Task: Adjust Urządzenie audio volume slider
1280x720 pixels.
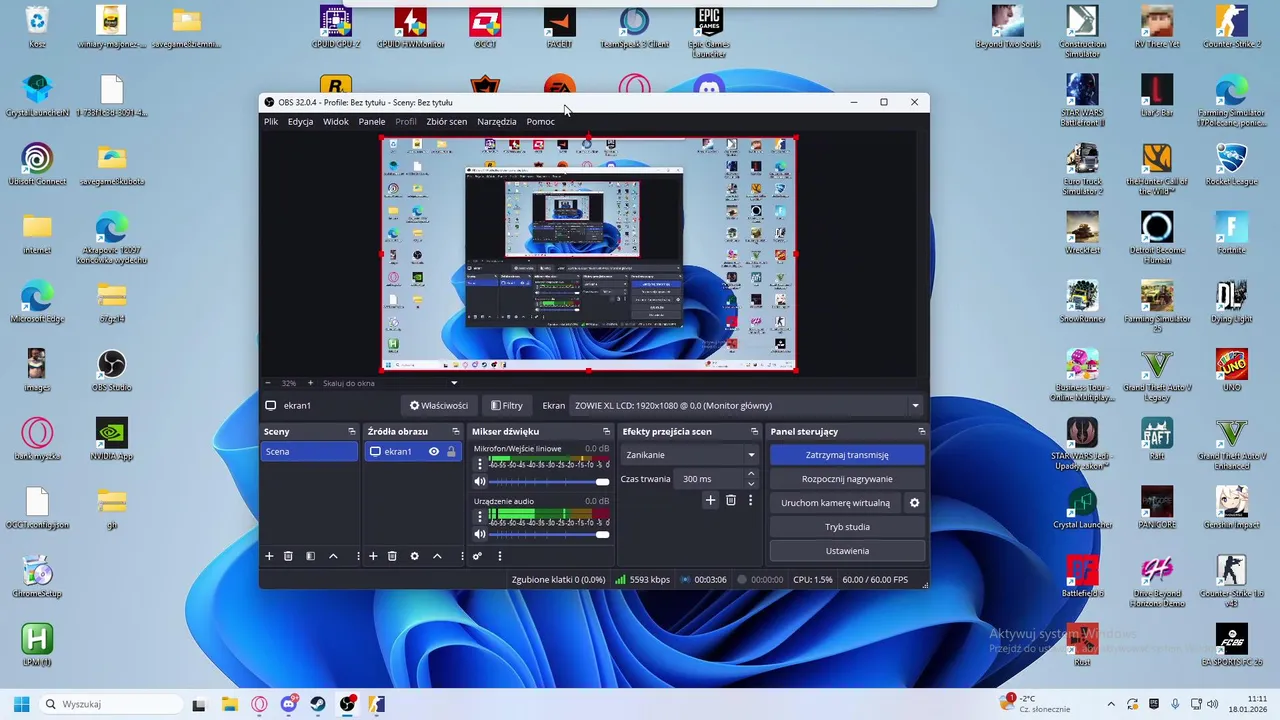Action: (548, 535)
